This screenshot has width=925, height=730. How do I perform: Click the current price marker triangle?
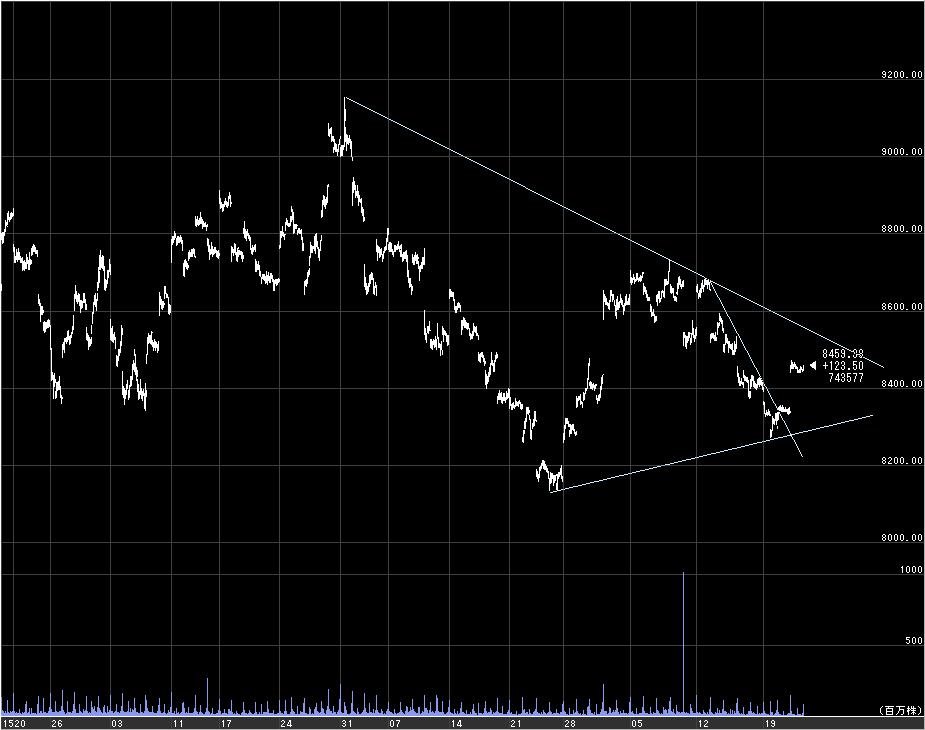813,366
